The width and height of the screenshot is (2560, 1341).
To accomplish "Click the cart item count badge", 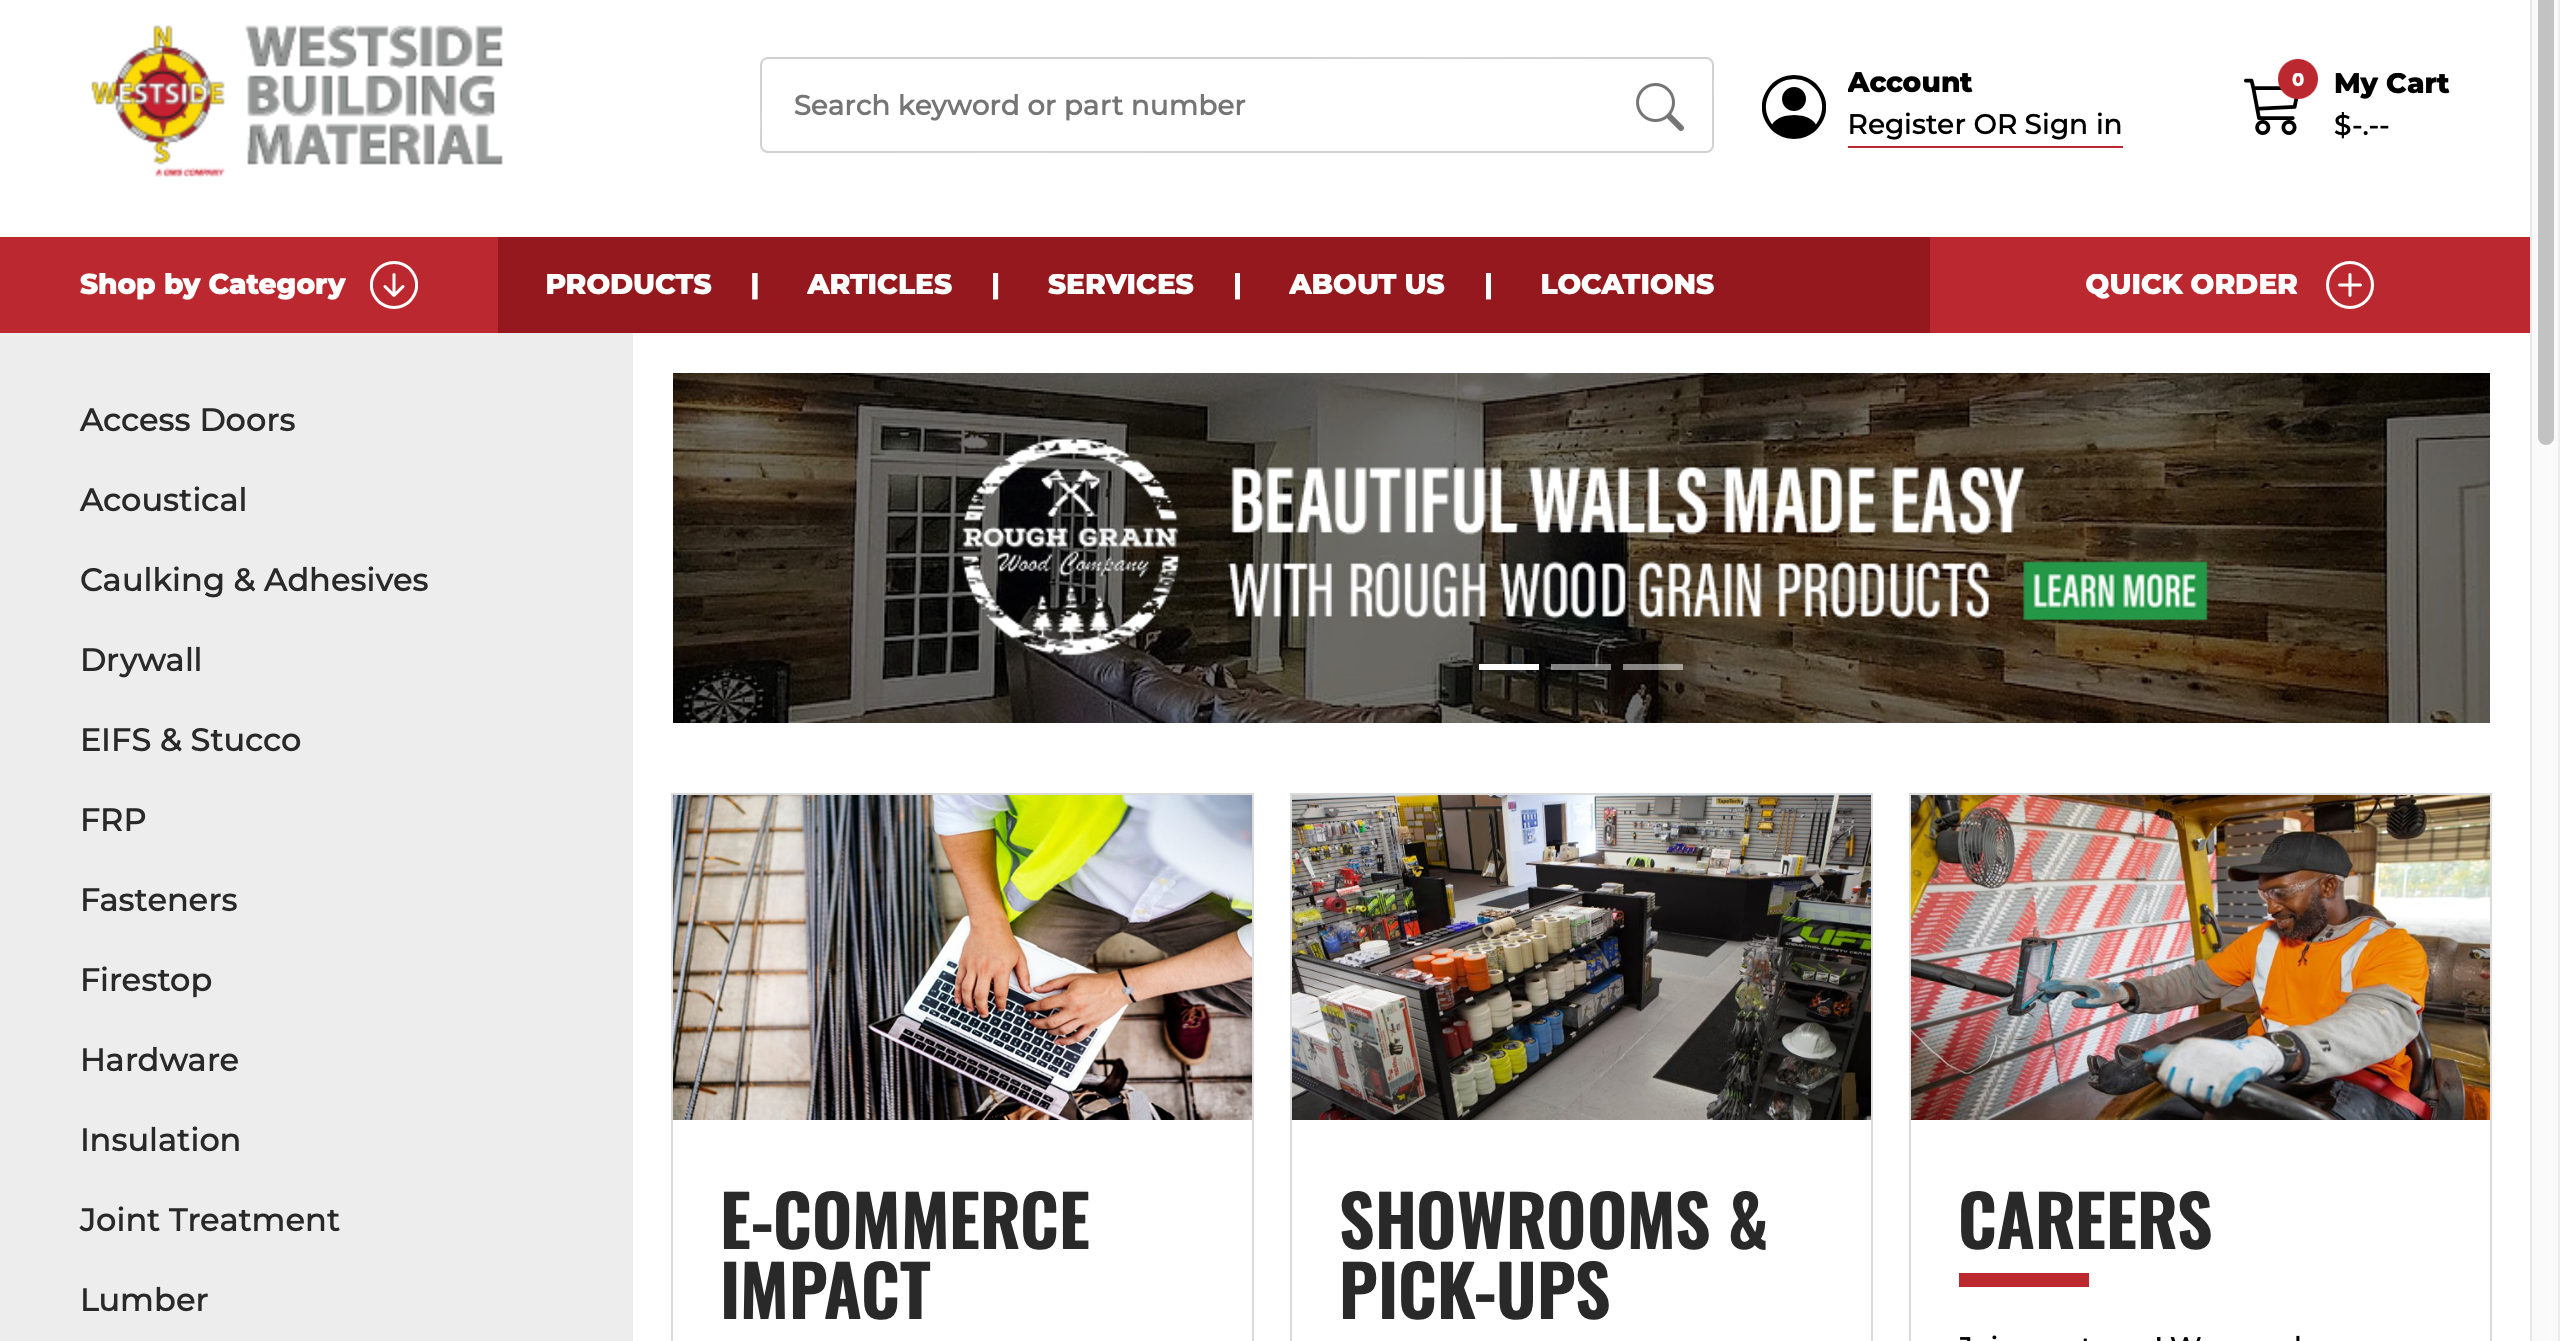I will click(2297, 79).
